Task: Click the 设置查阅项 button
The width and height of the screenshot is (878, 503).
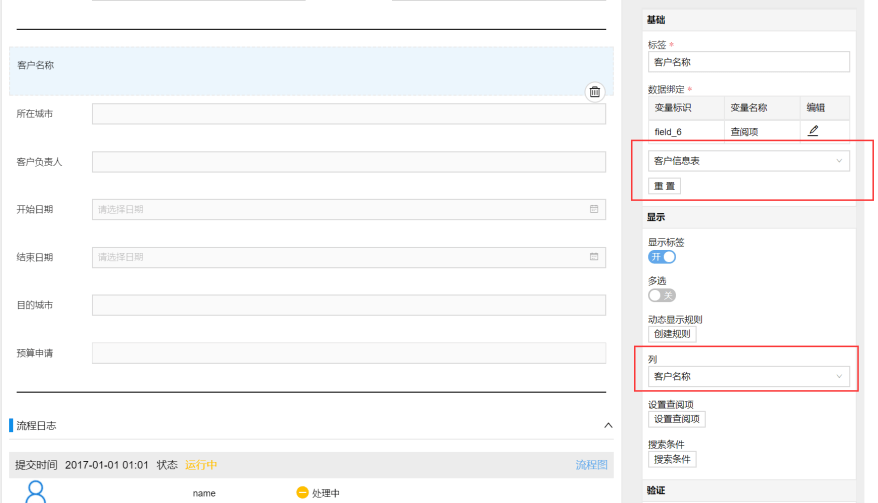Action: (677, 419)
